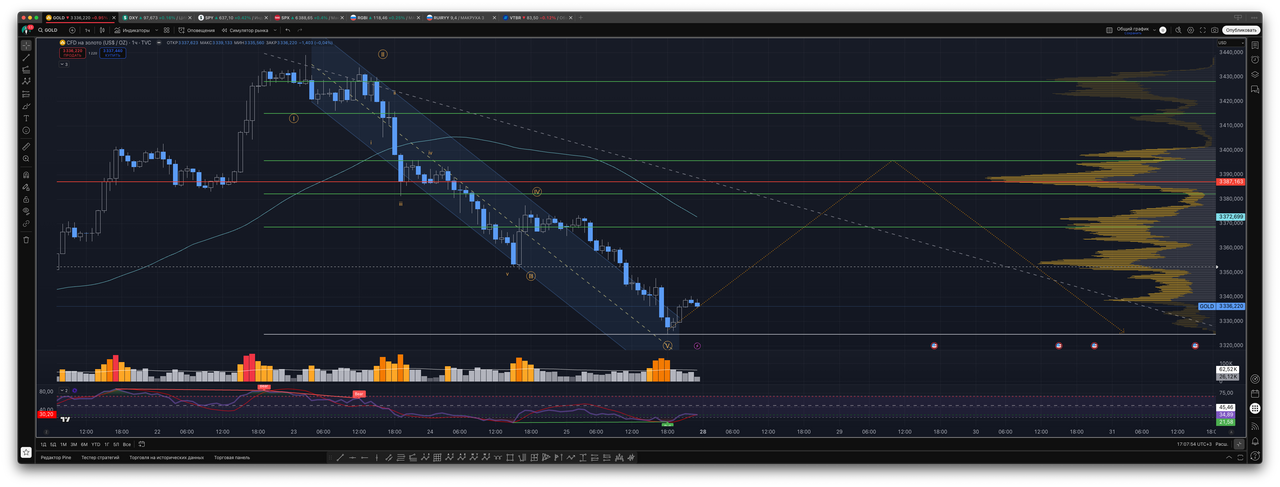Viewport: 1280px width, 487px height.
Task: Open GOLD symbol search field
Action: [x=50, y=30]
